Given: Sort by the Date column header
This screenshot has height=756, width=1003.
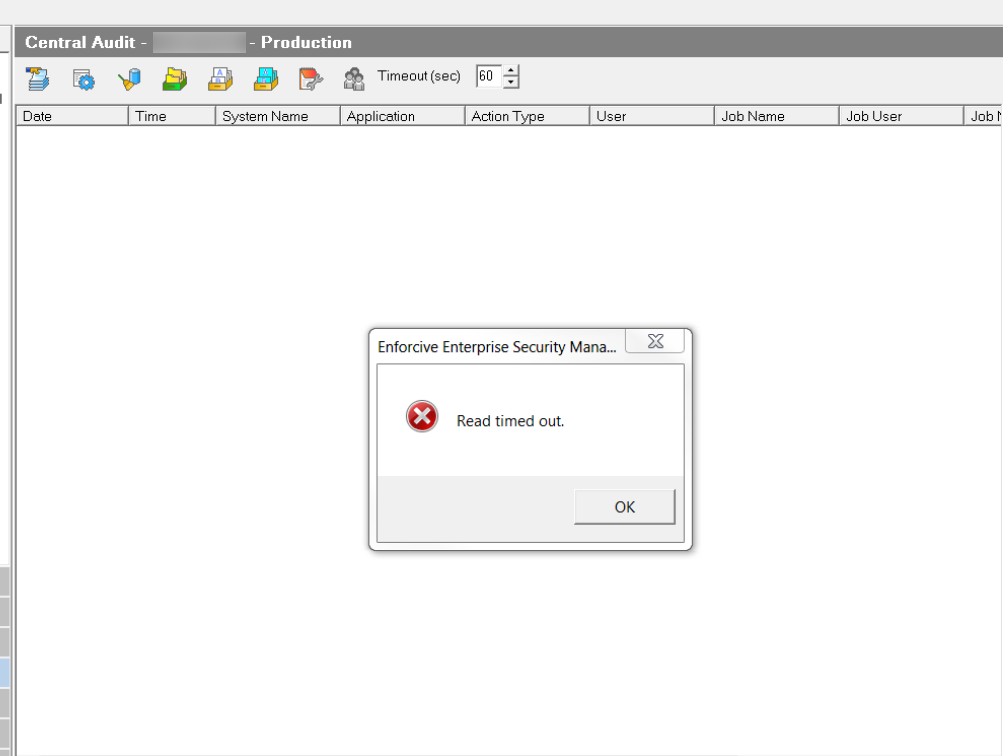Looking at the screenshot, I should coord(72,116).
